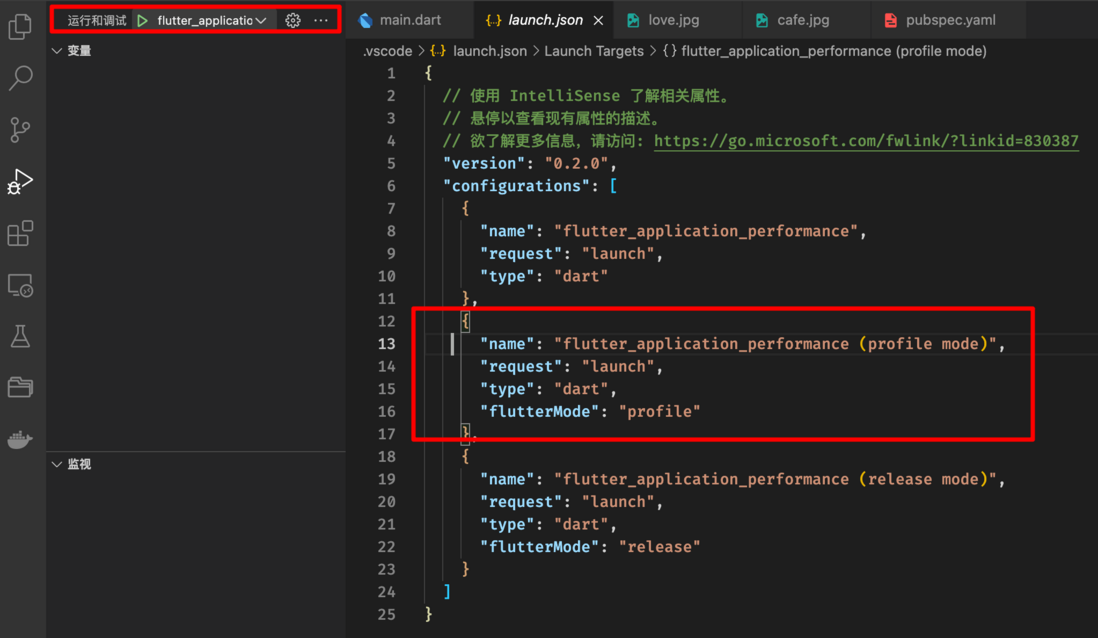The image size is (1098, 638).
Task: Click the Launch Targets breadcrumb
Action: click(594, 51)
